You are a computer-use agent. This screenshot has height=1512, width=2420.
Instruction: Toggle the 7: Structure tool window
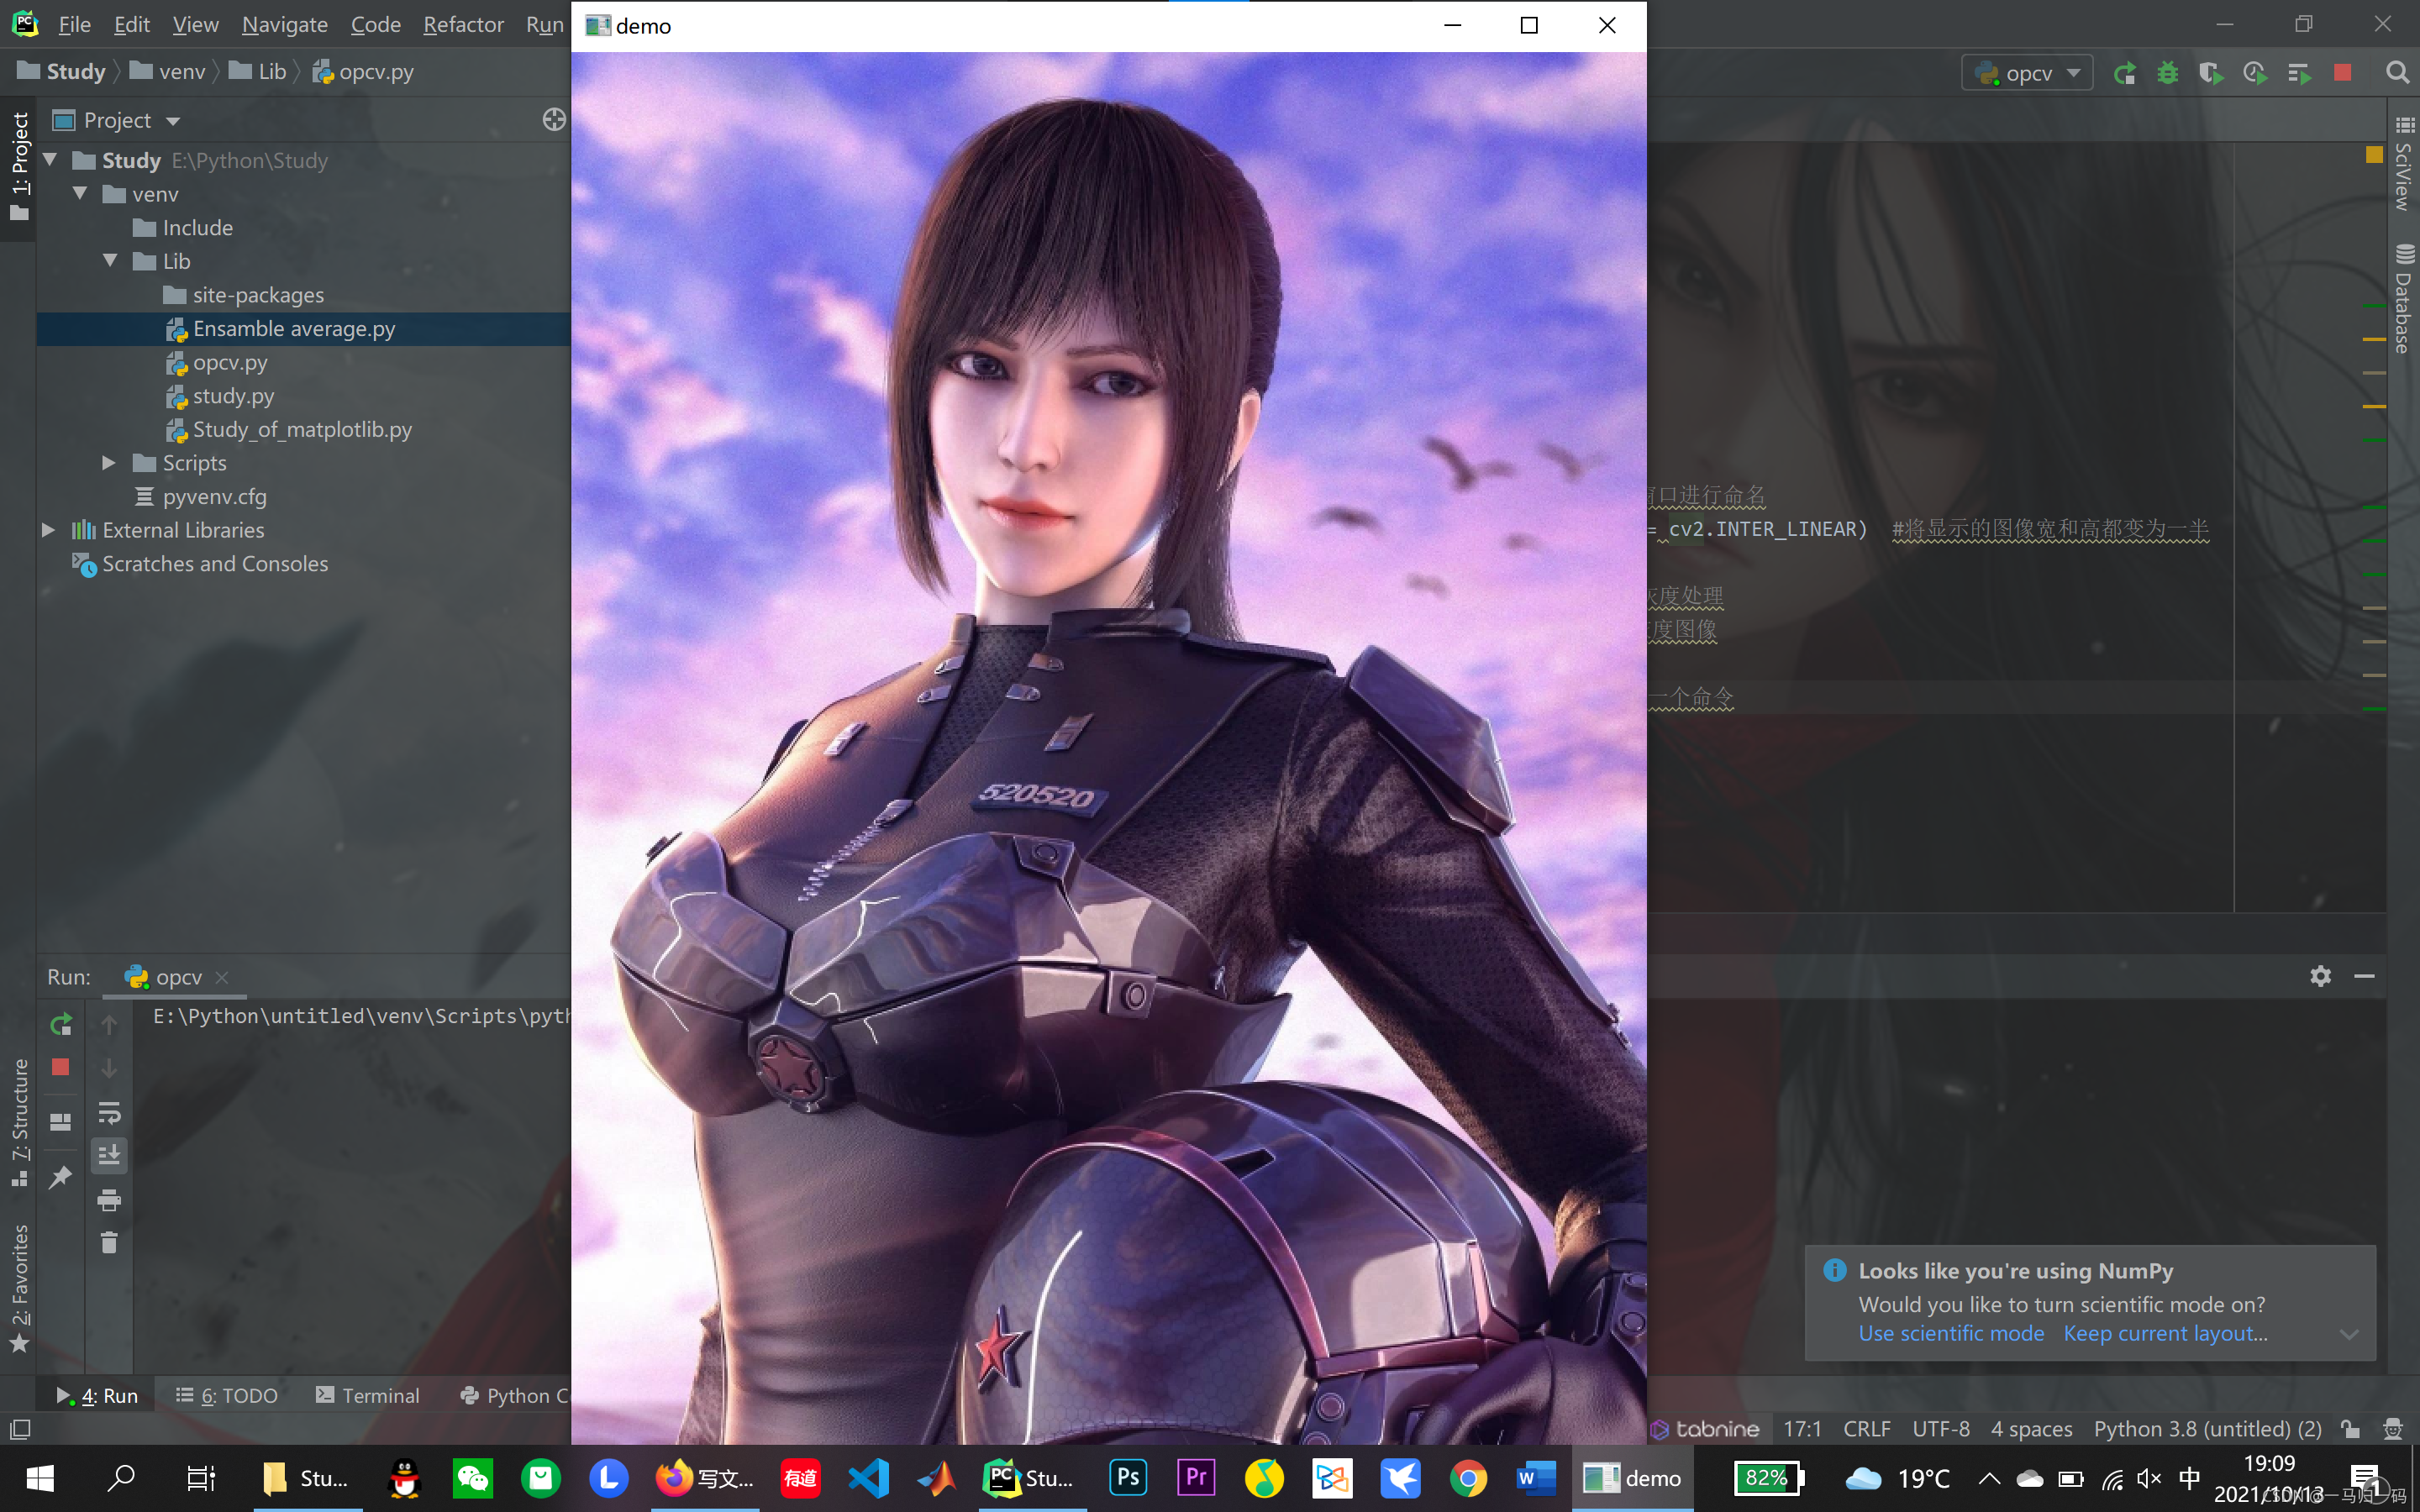pos(19,1122)
